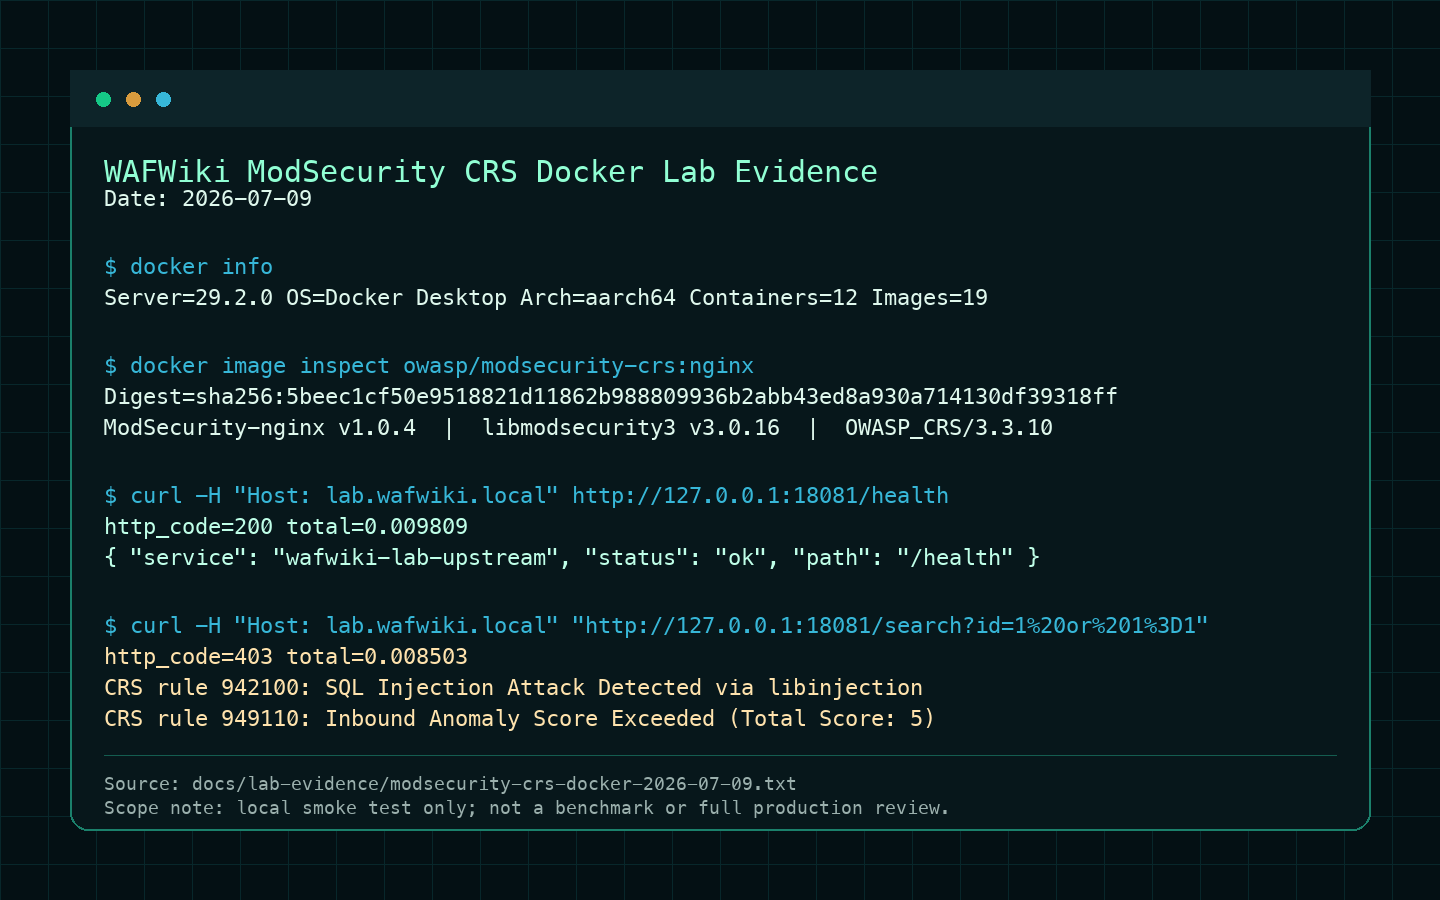Image resolution: width=1440 pixels, height=900 pixels.
Task: Click the 'http_code=200 total=0.009809' line
Action: tap(286, 527)
